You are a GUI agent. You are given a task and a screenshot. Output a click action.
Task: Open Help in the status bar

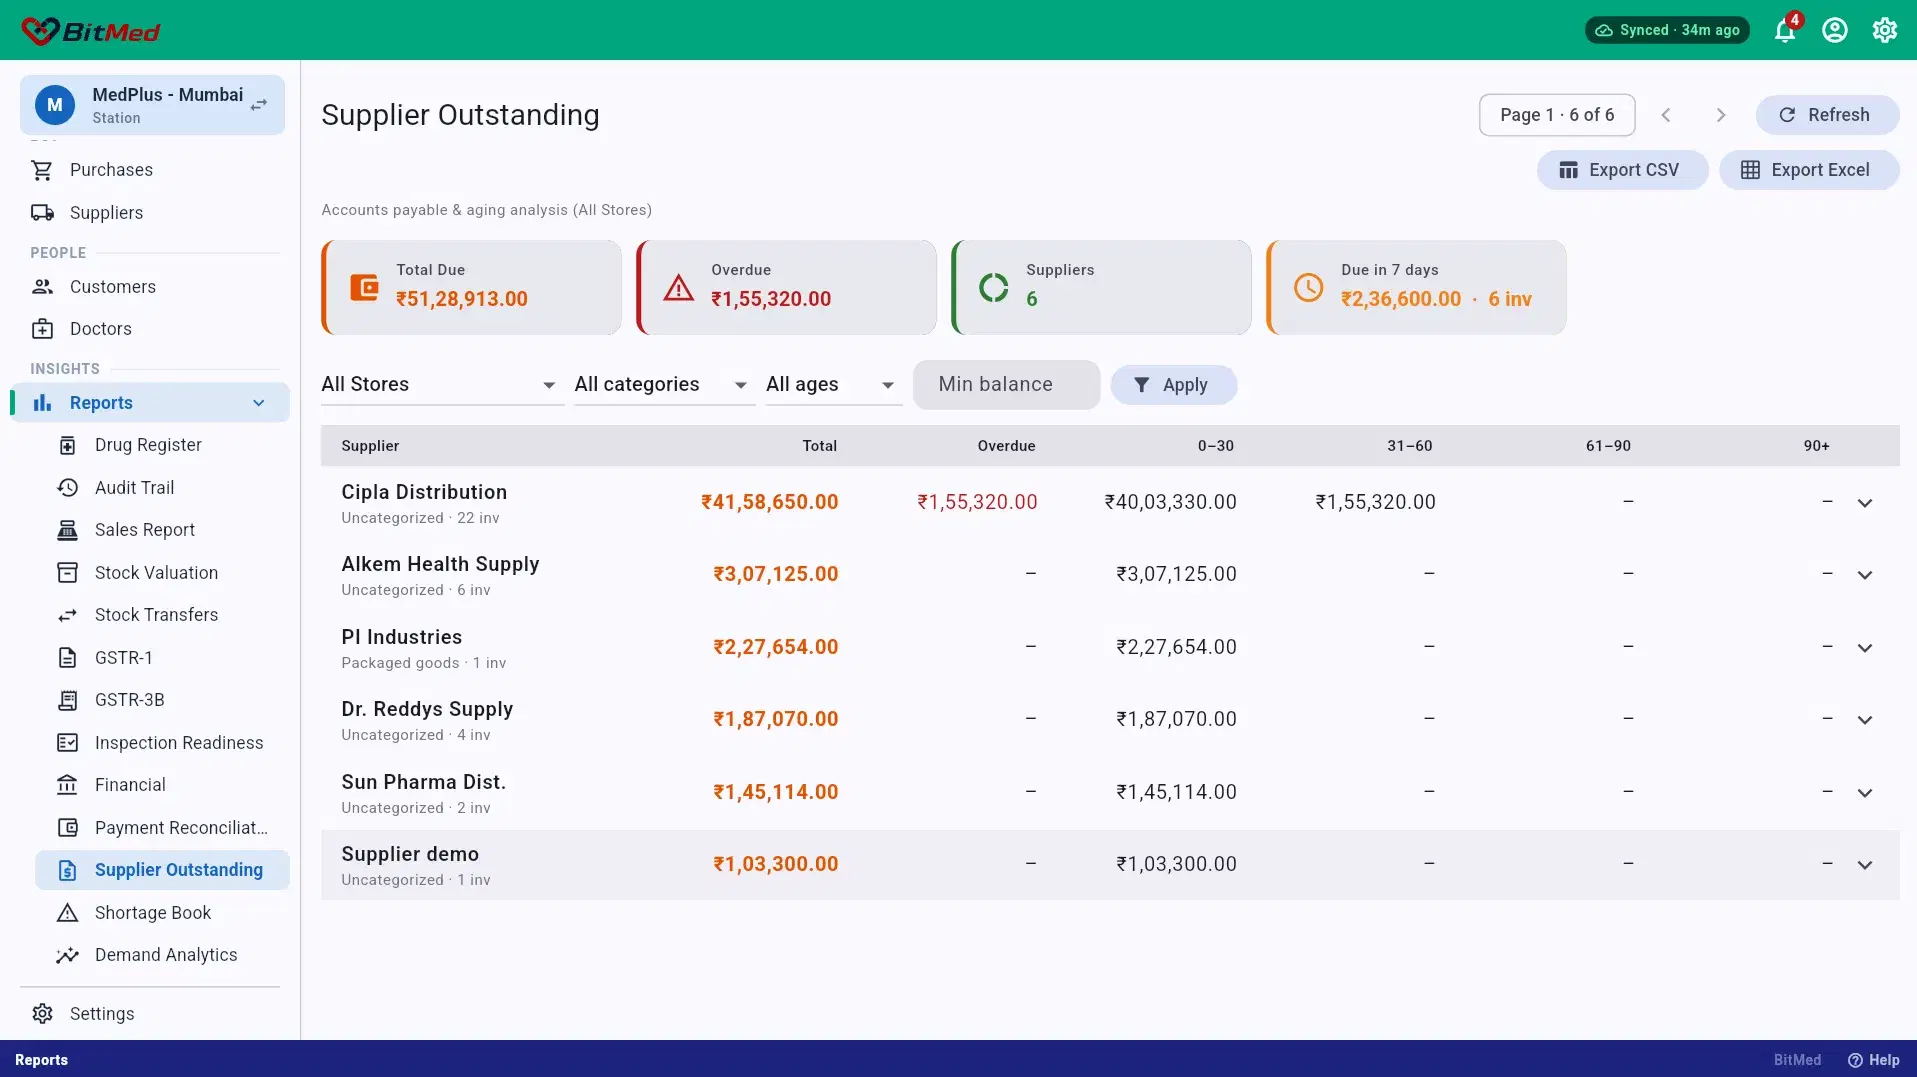pyautogui.click(x=1874, y=1060)
